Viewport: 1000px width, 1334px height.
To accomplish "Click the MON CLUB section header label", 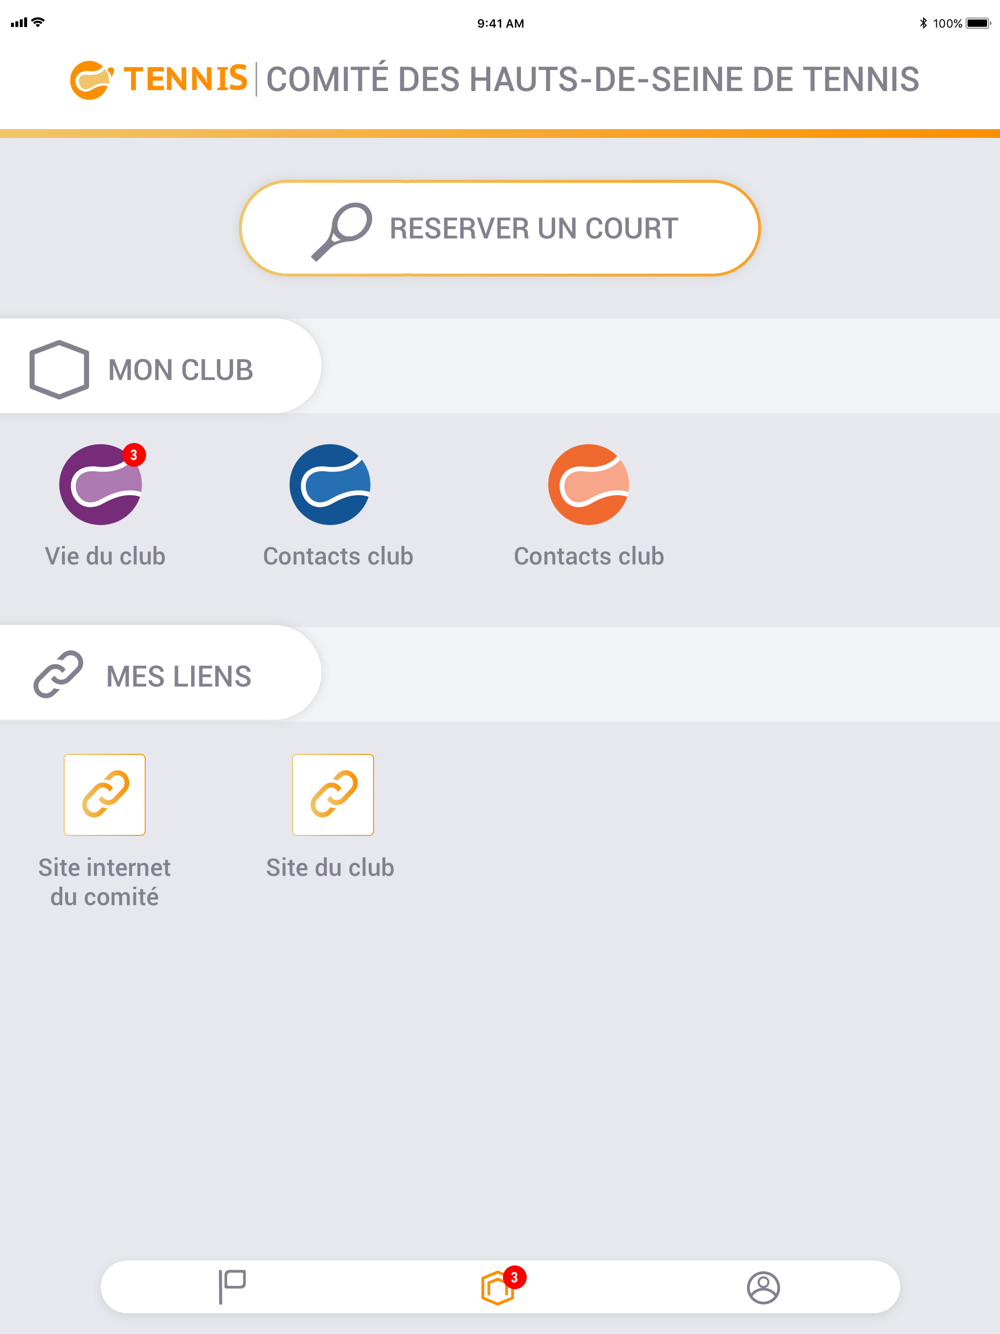I will [180, 370].
